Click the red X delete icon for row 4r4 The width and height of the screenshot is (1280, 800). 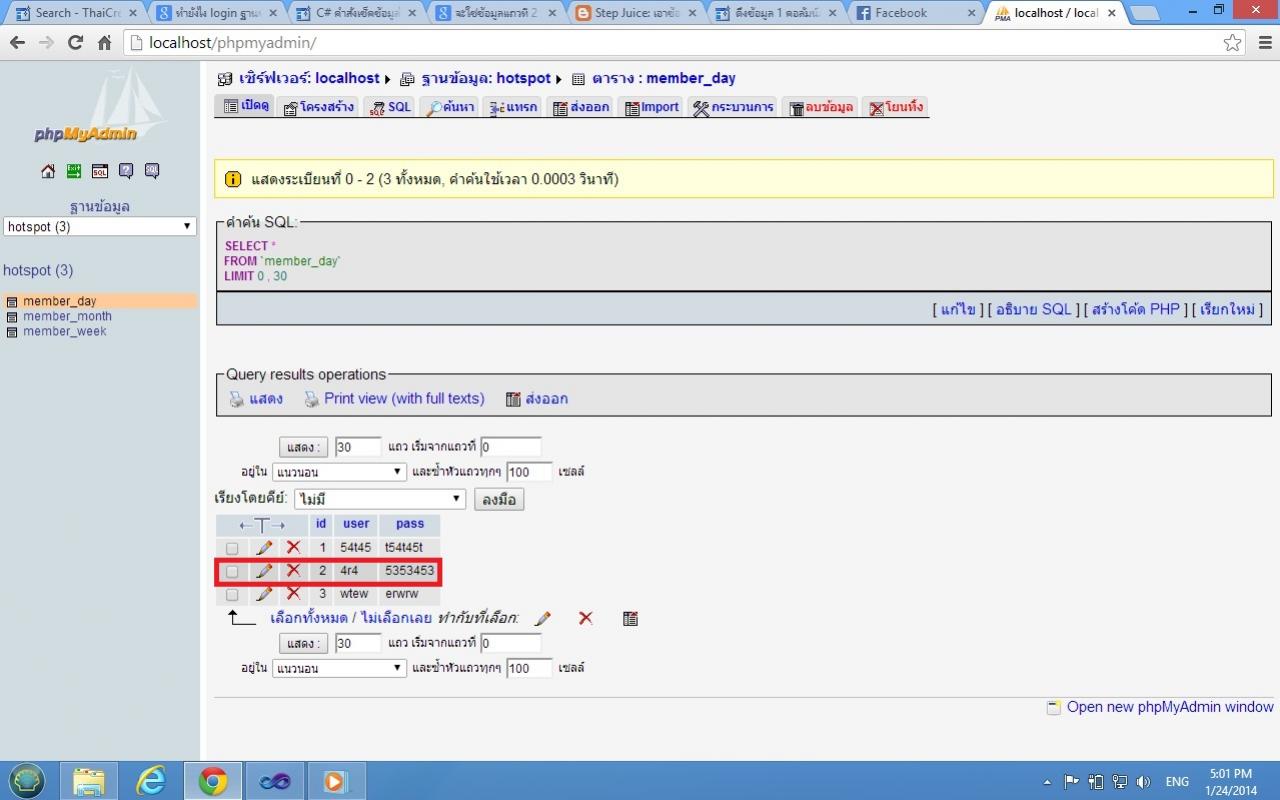tap(293, 571)
